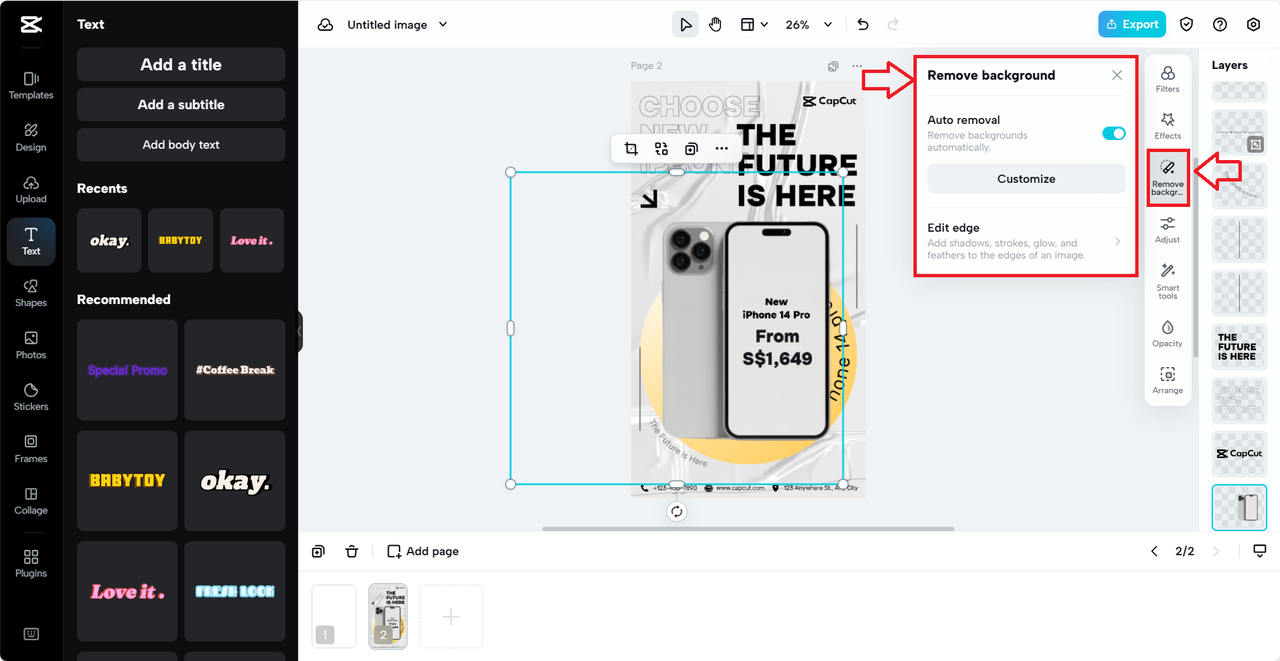This screenshot has width=1280, height=661.
Task: Click Add body text button
Action: (181, 144)
